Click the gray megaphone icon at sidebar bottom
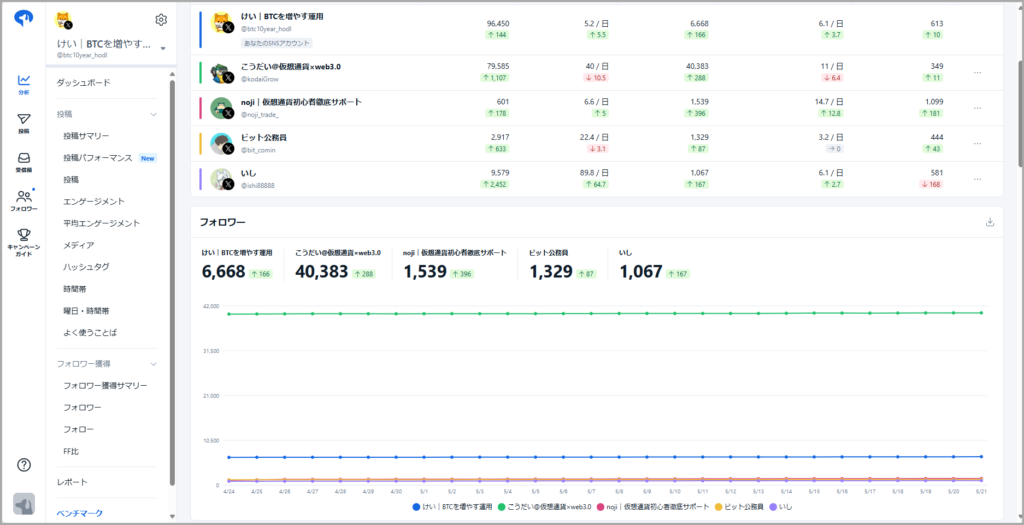The height and width of the screenshot is (525, 1024). [24, 505]
